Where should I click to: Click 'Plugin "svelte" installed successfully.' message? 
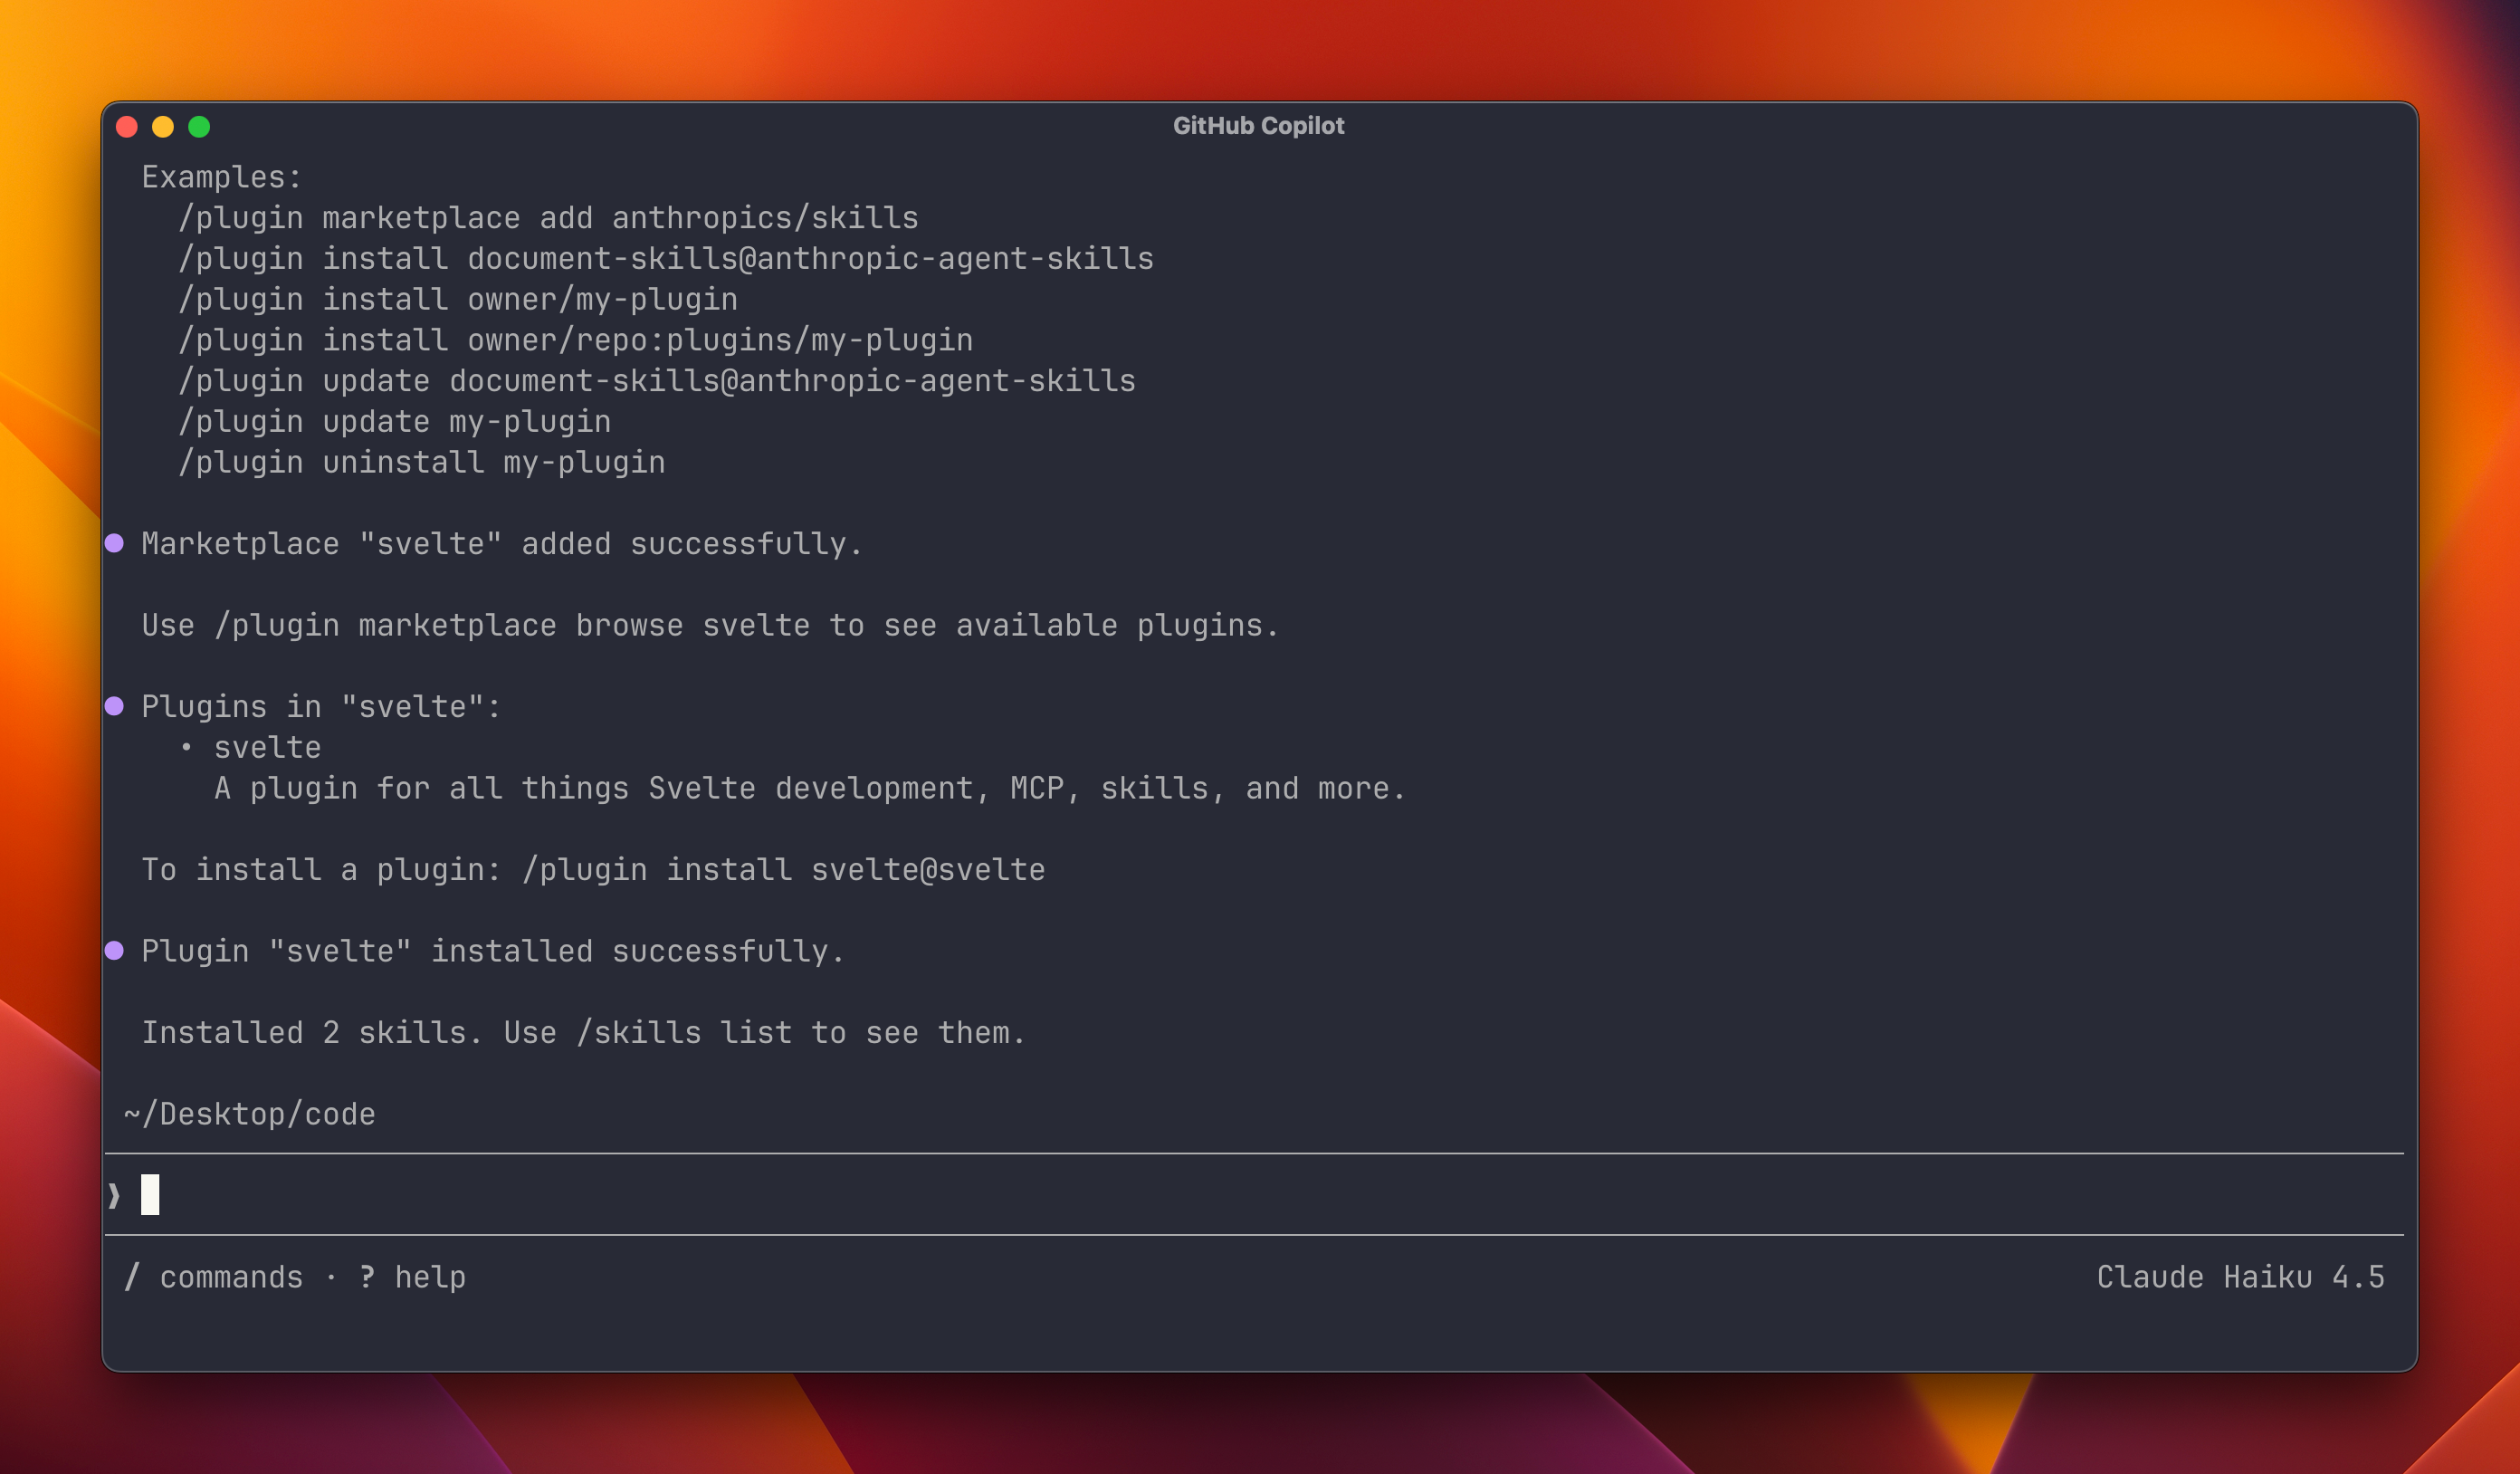[x=492, y=951]
